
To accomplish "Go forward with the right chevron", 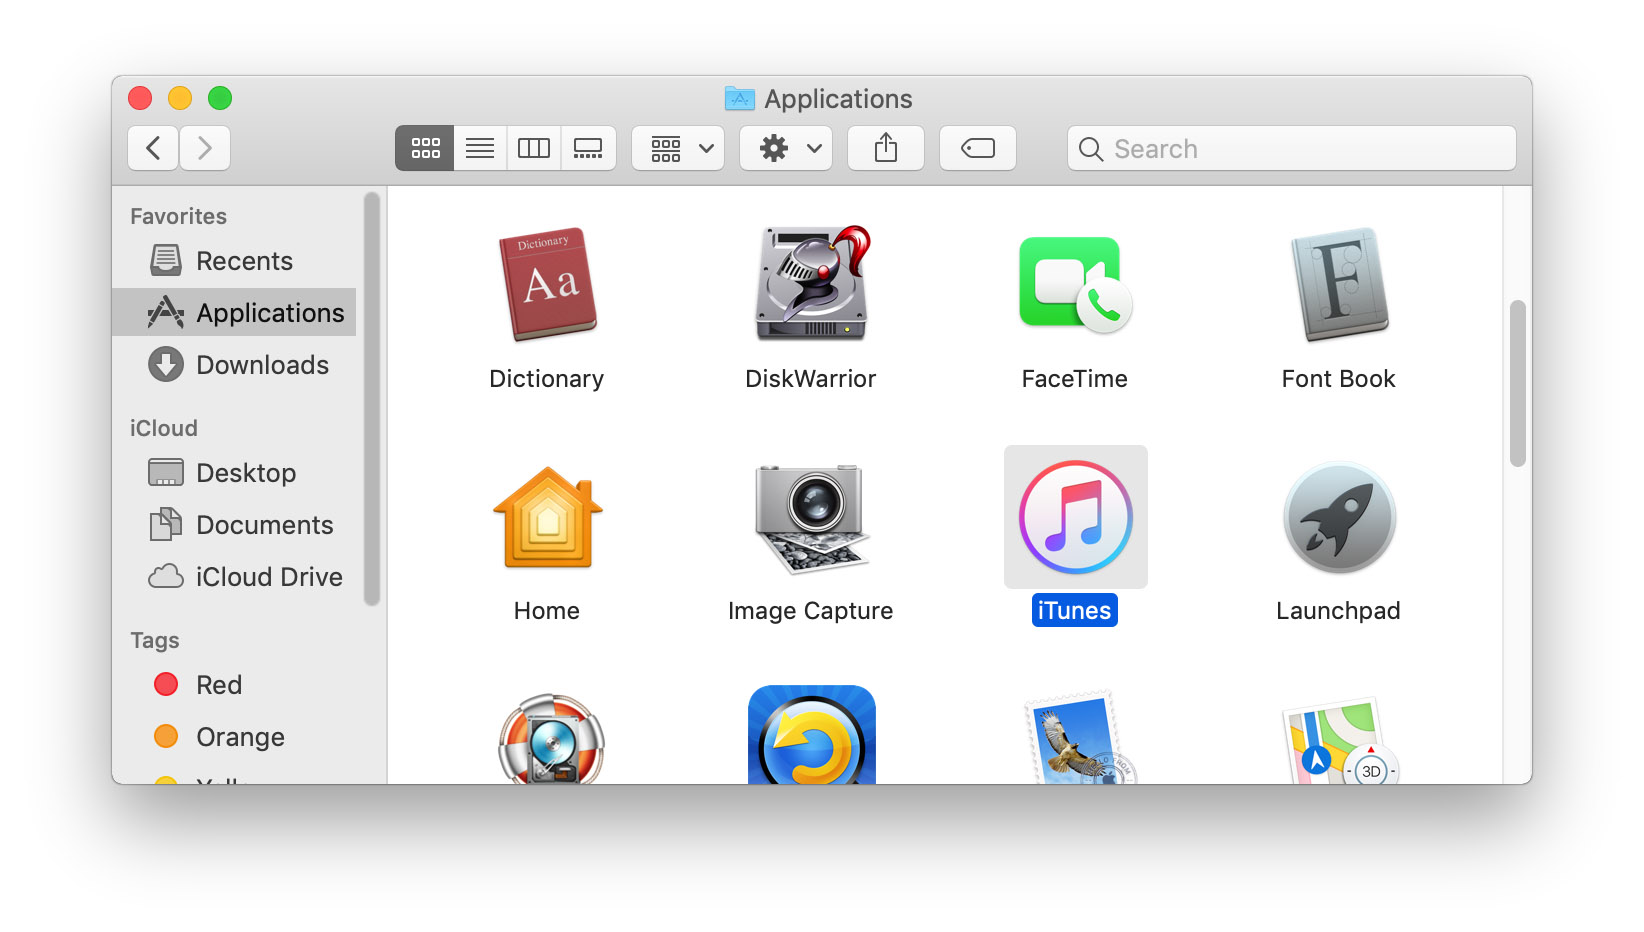I will point(205,148).
